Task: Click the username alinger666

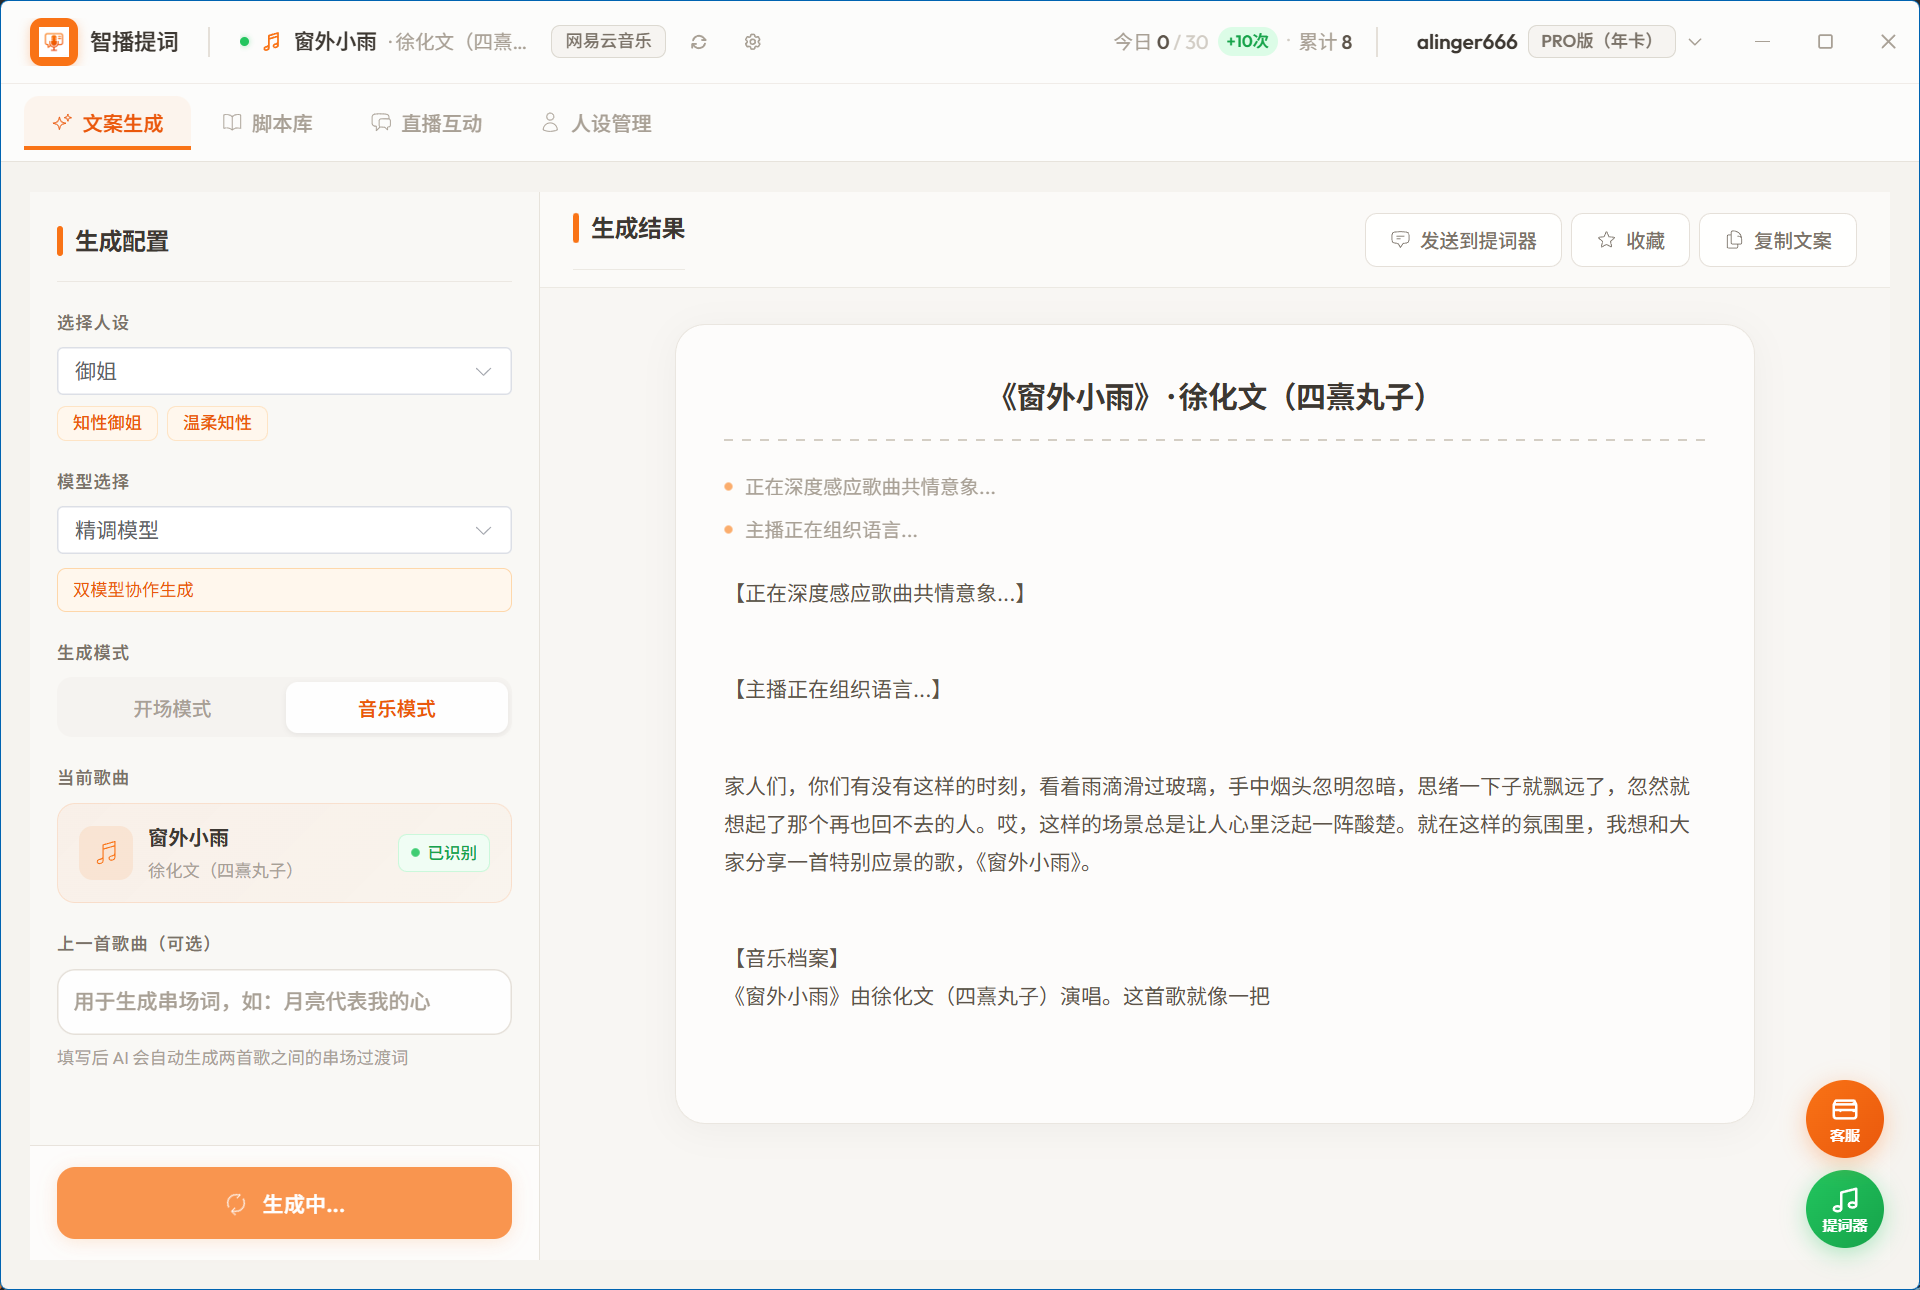Action: point(1466,42)
